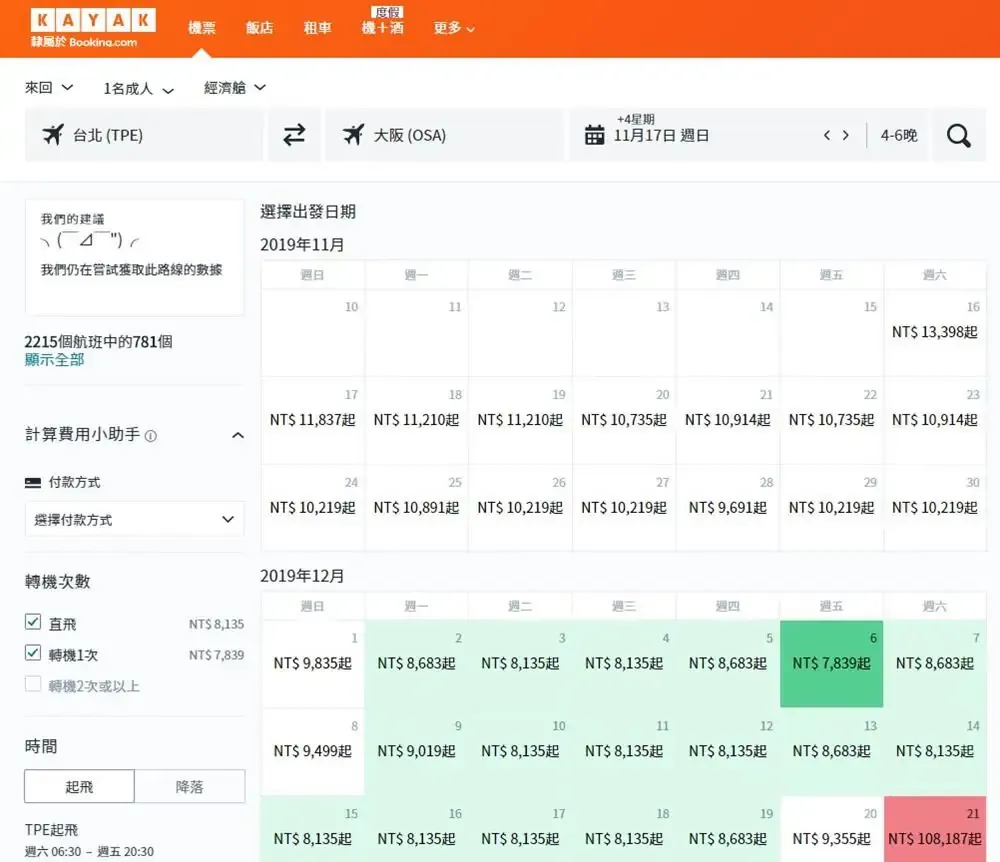The height and width of the screenshot is (862, 1000).
Task: Expand the 選擇付款方式 dropdown
Action: pyautogui.click(x=134, y=520)
